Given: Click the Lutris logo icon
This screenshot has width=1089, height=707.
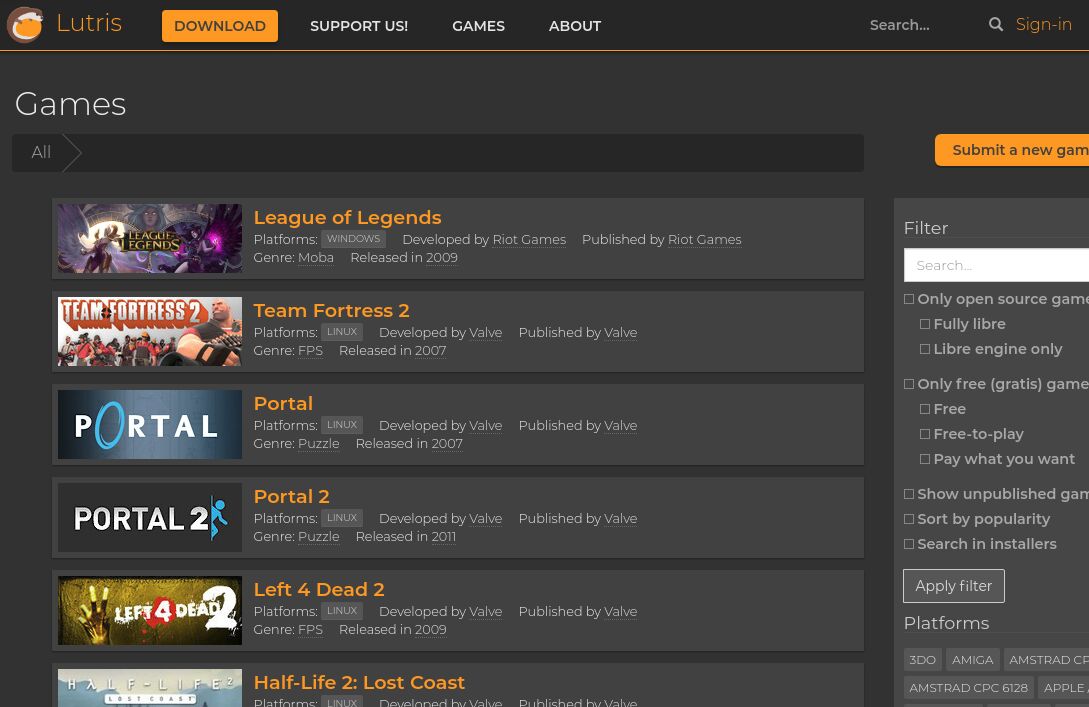Looking at the screenshot, I should pos(25,25).
